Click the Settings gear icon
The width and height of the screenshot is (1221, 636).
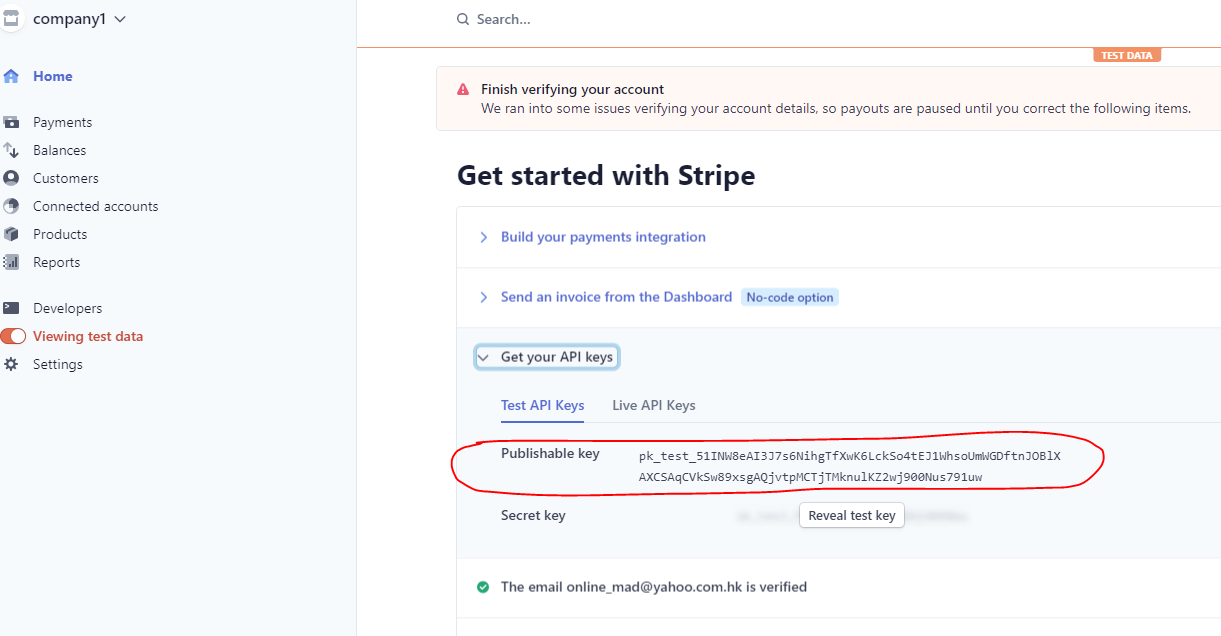(x=11, y=364)
